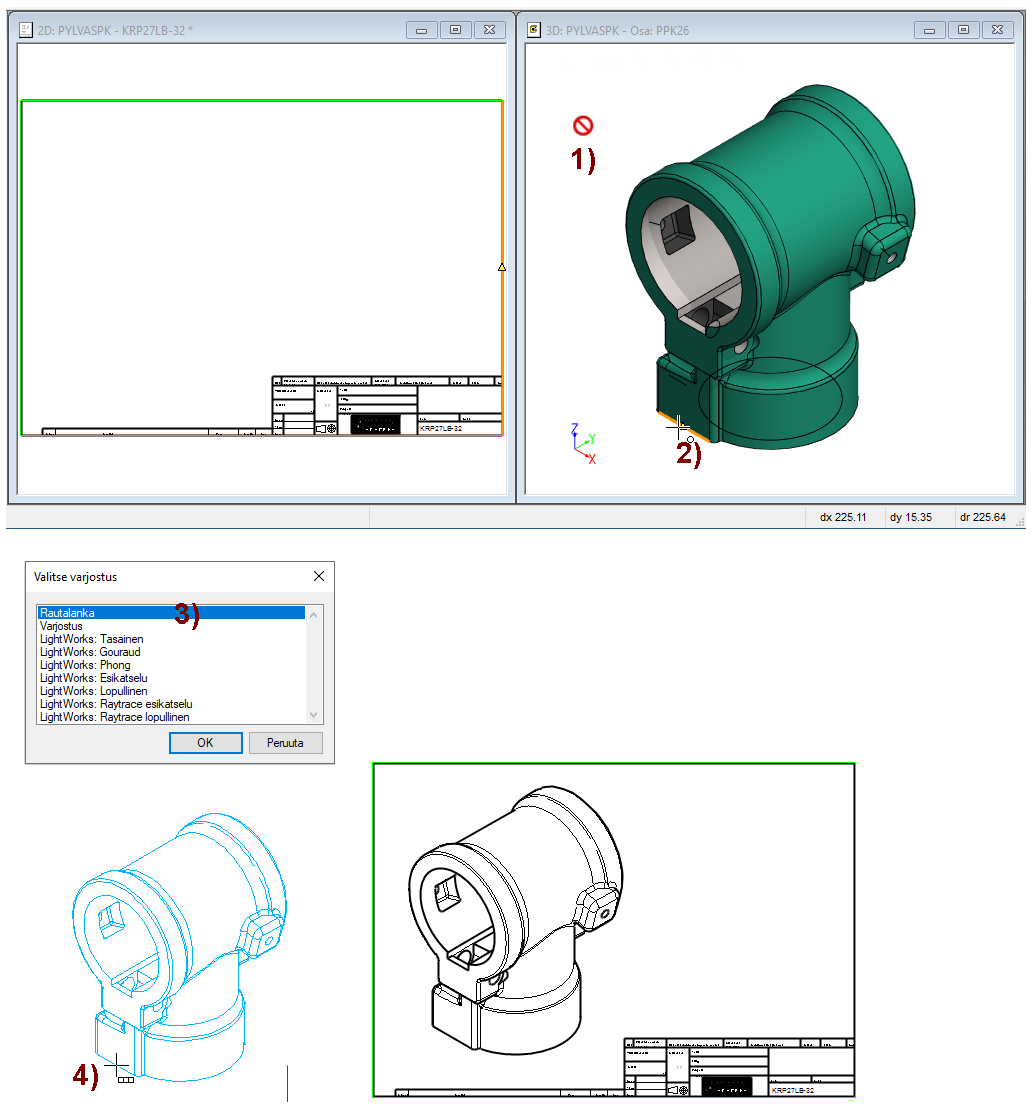Click the red prohibition symbol in 3D view
The width and height of the screenshot is (1032, 1106).
point(583,126)
